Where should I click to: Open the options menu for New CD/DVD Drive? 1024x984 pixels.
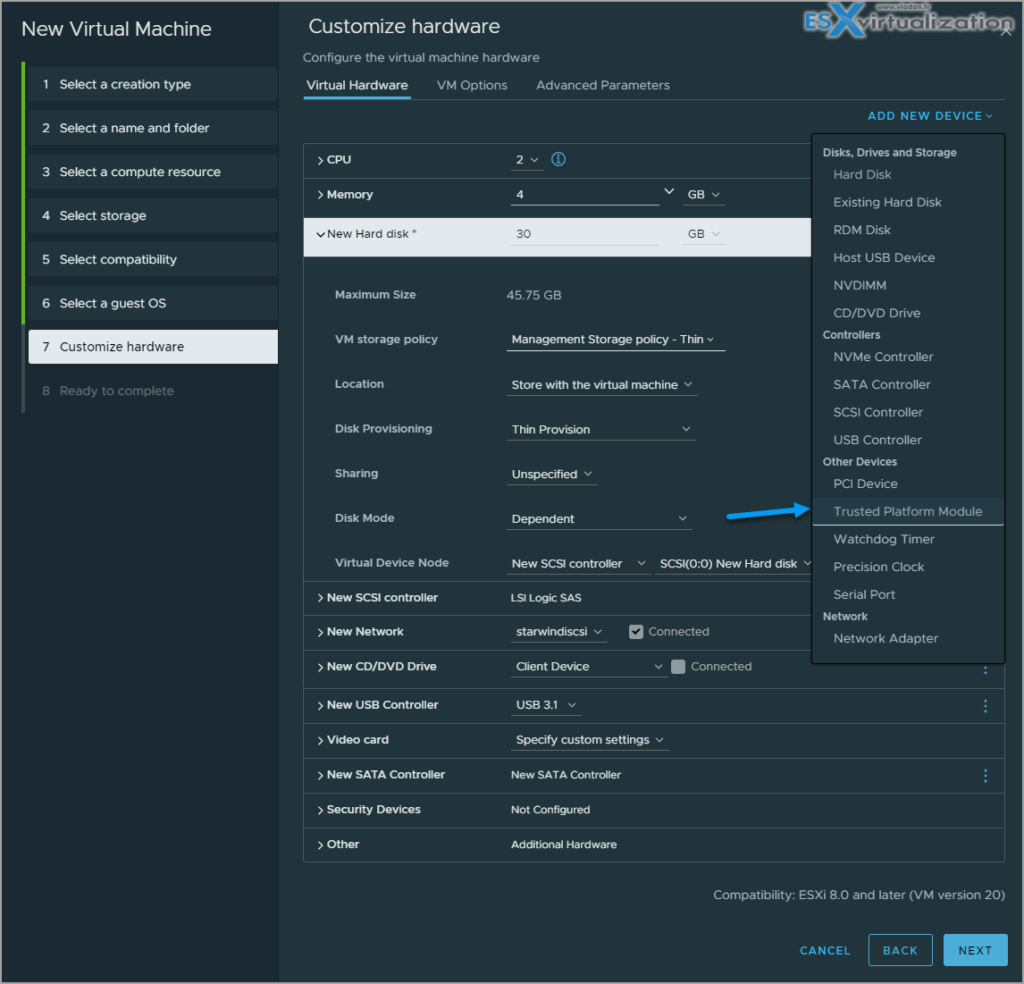coord(985,670)
